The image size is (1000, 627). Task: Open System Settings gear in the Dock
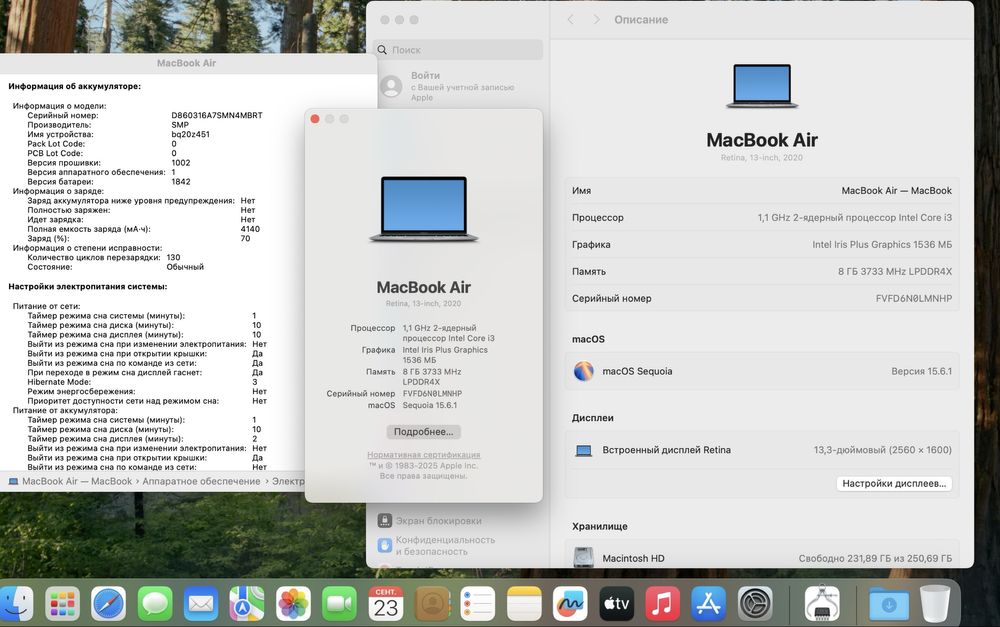click(755, 603)
